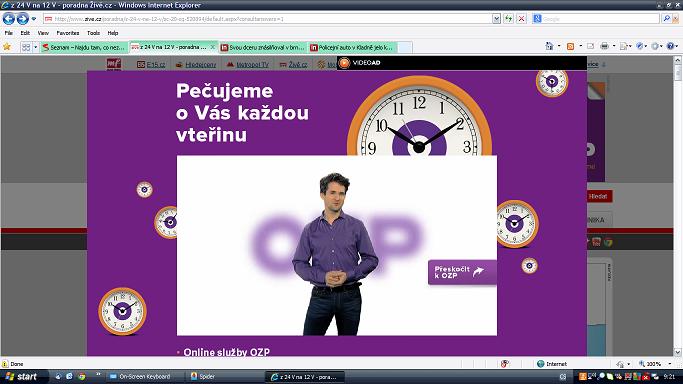Open the recent pages dropdown arrow
Viewport: 683px width, 384px height.
[34, 19]
